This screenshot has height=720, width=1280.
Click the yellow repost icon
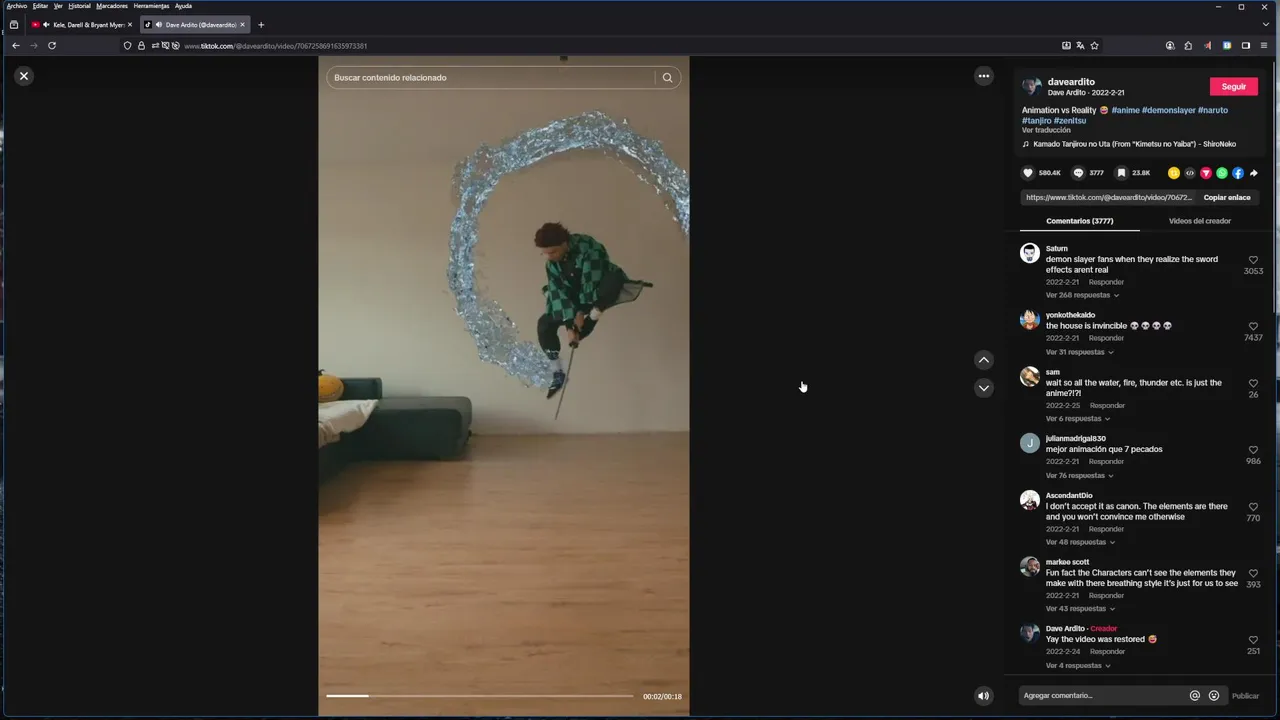[1174, 173]
